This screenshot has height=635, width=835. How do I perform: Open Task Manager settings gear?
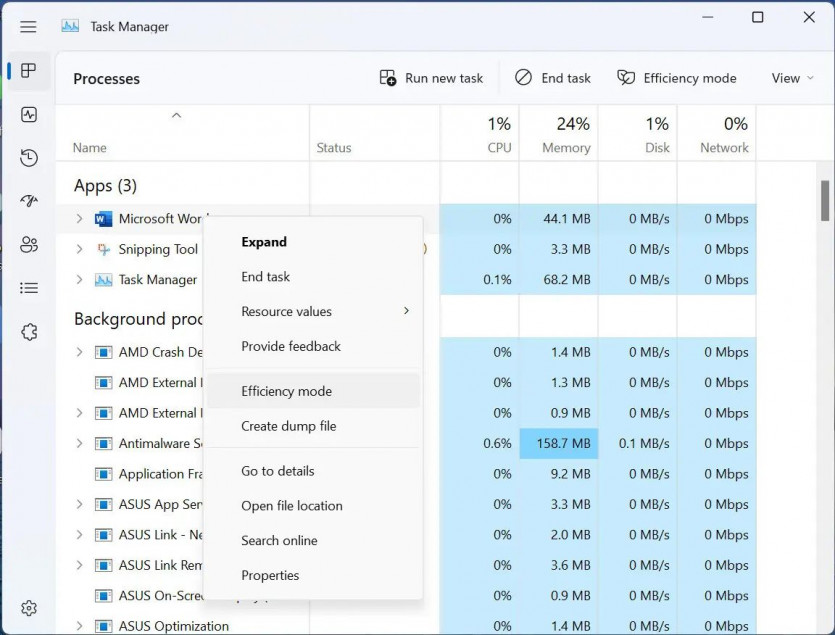click(x=29, y=607)
